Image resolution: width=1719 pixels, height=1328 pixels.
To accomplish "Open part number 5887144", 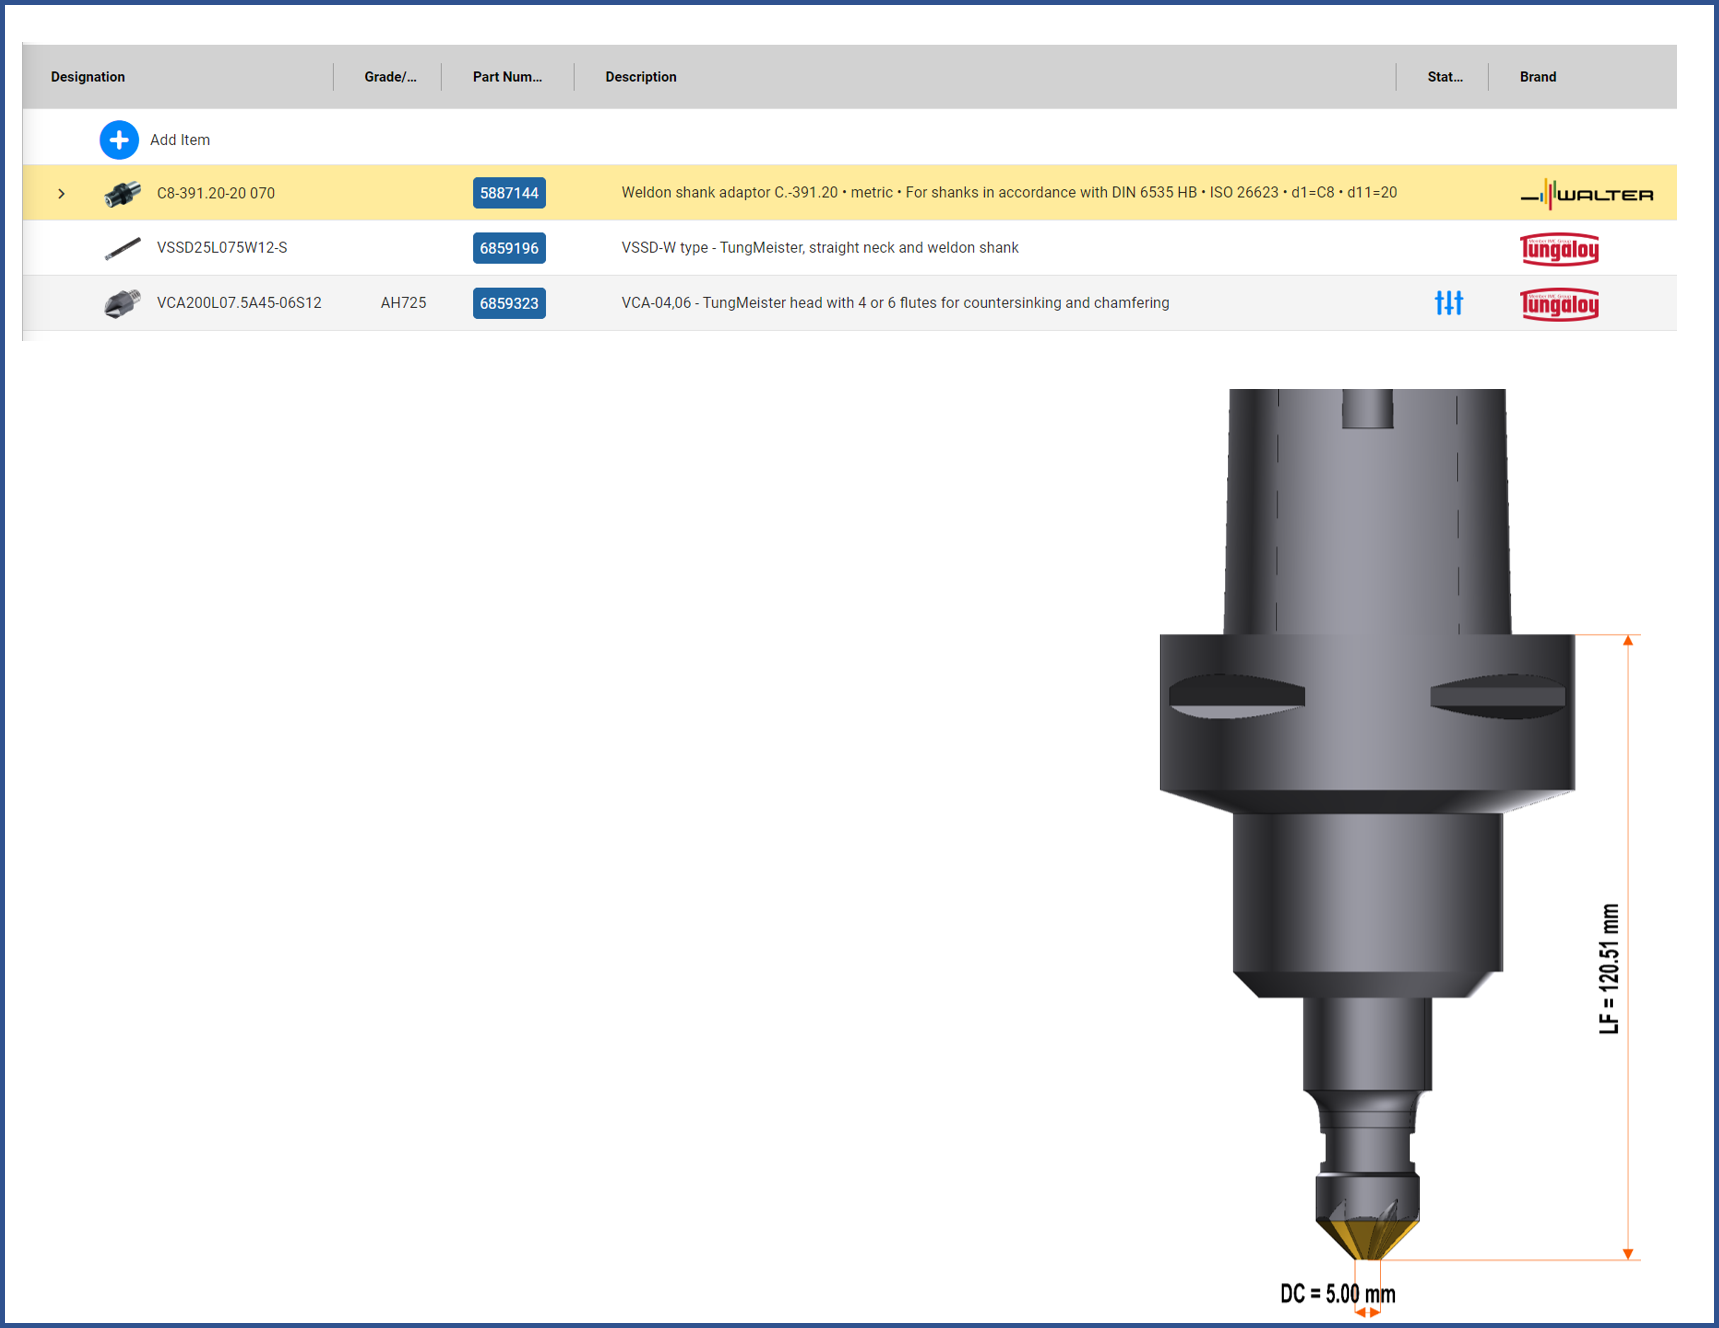I will 509,193.
